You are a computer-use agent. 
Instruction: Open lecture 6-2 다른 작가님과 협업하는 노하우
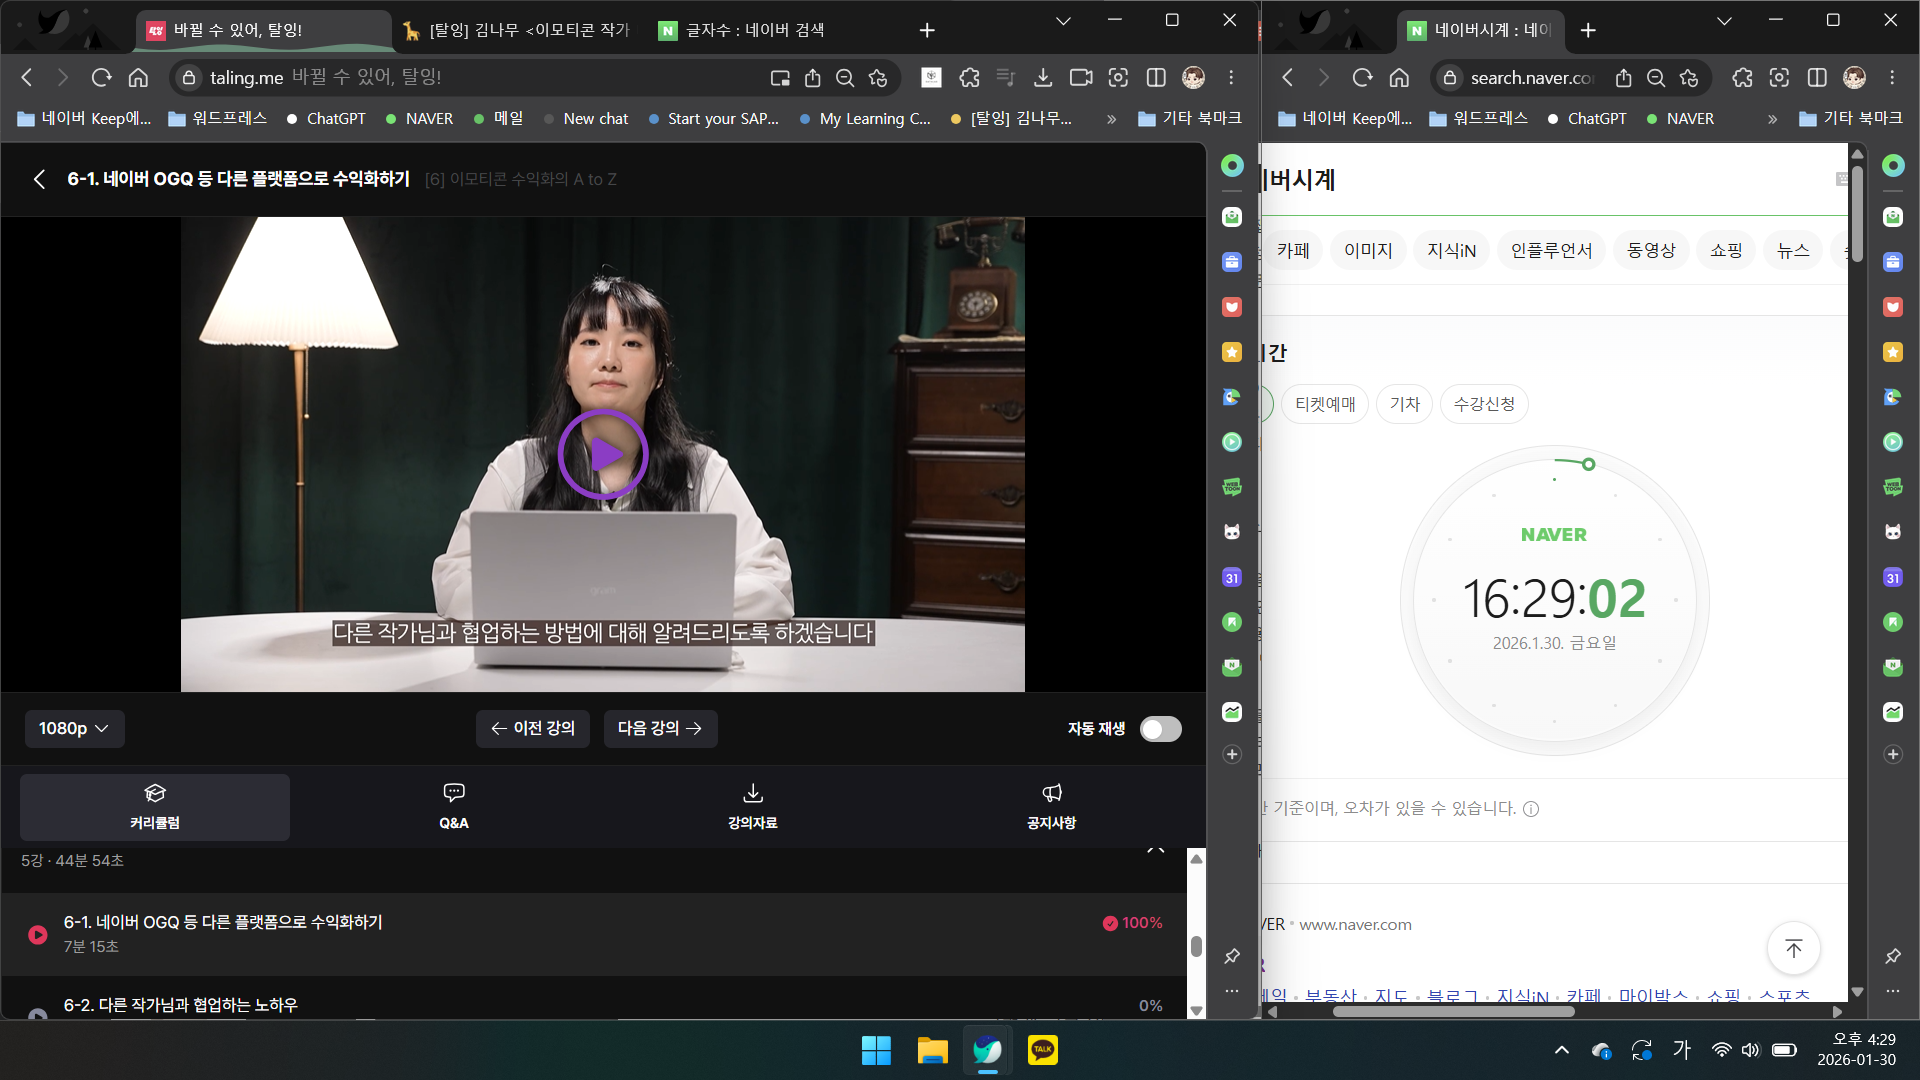click(180, 1005)
